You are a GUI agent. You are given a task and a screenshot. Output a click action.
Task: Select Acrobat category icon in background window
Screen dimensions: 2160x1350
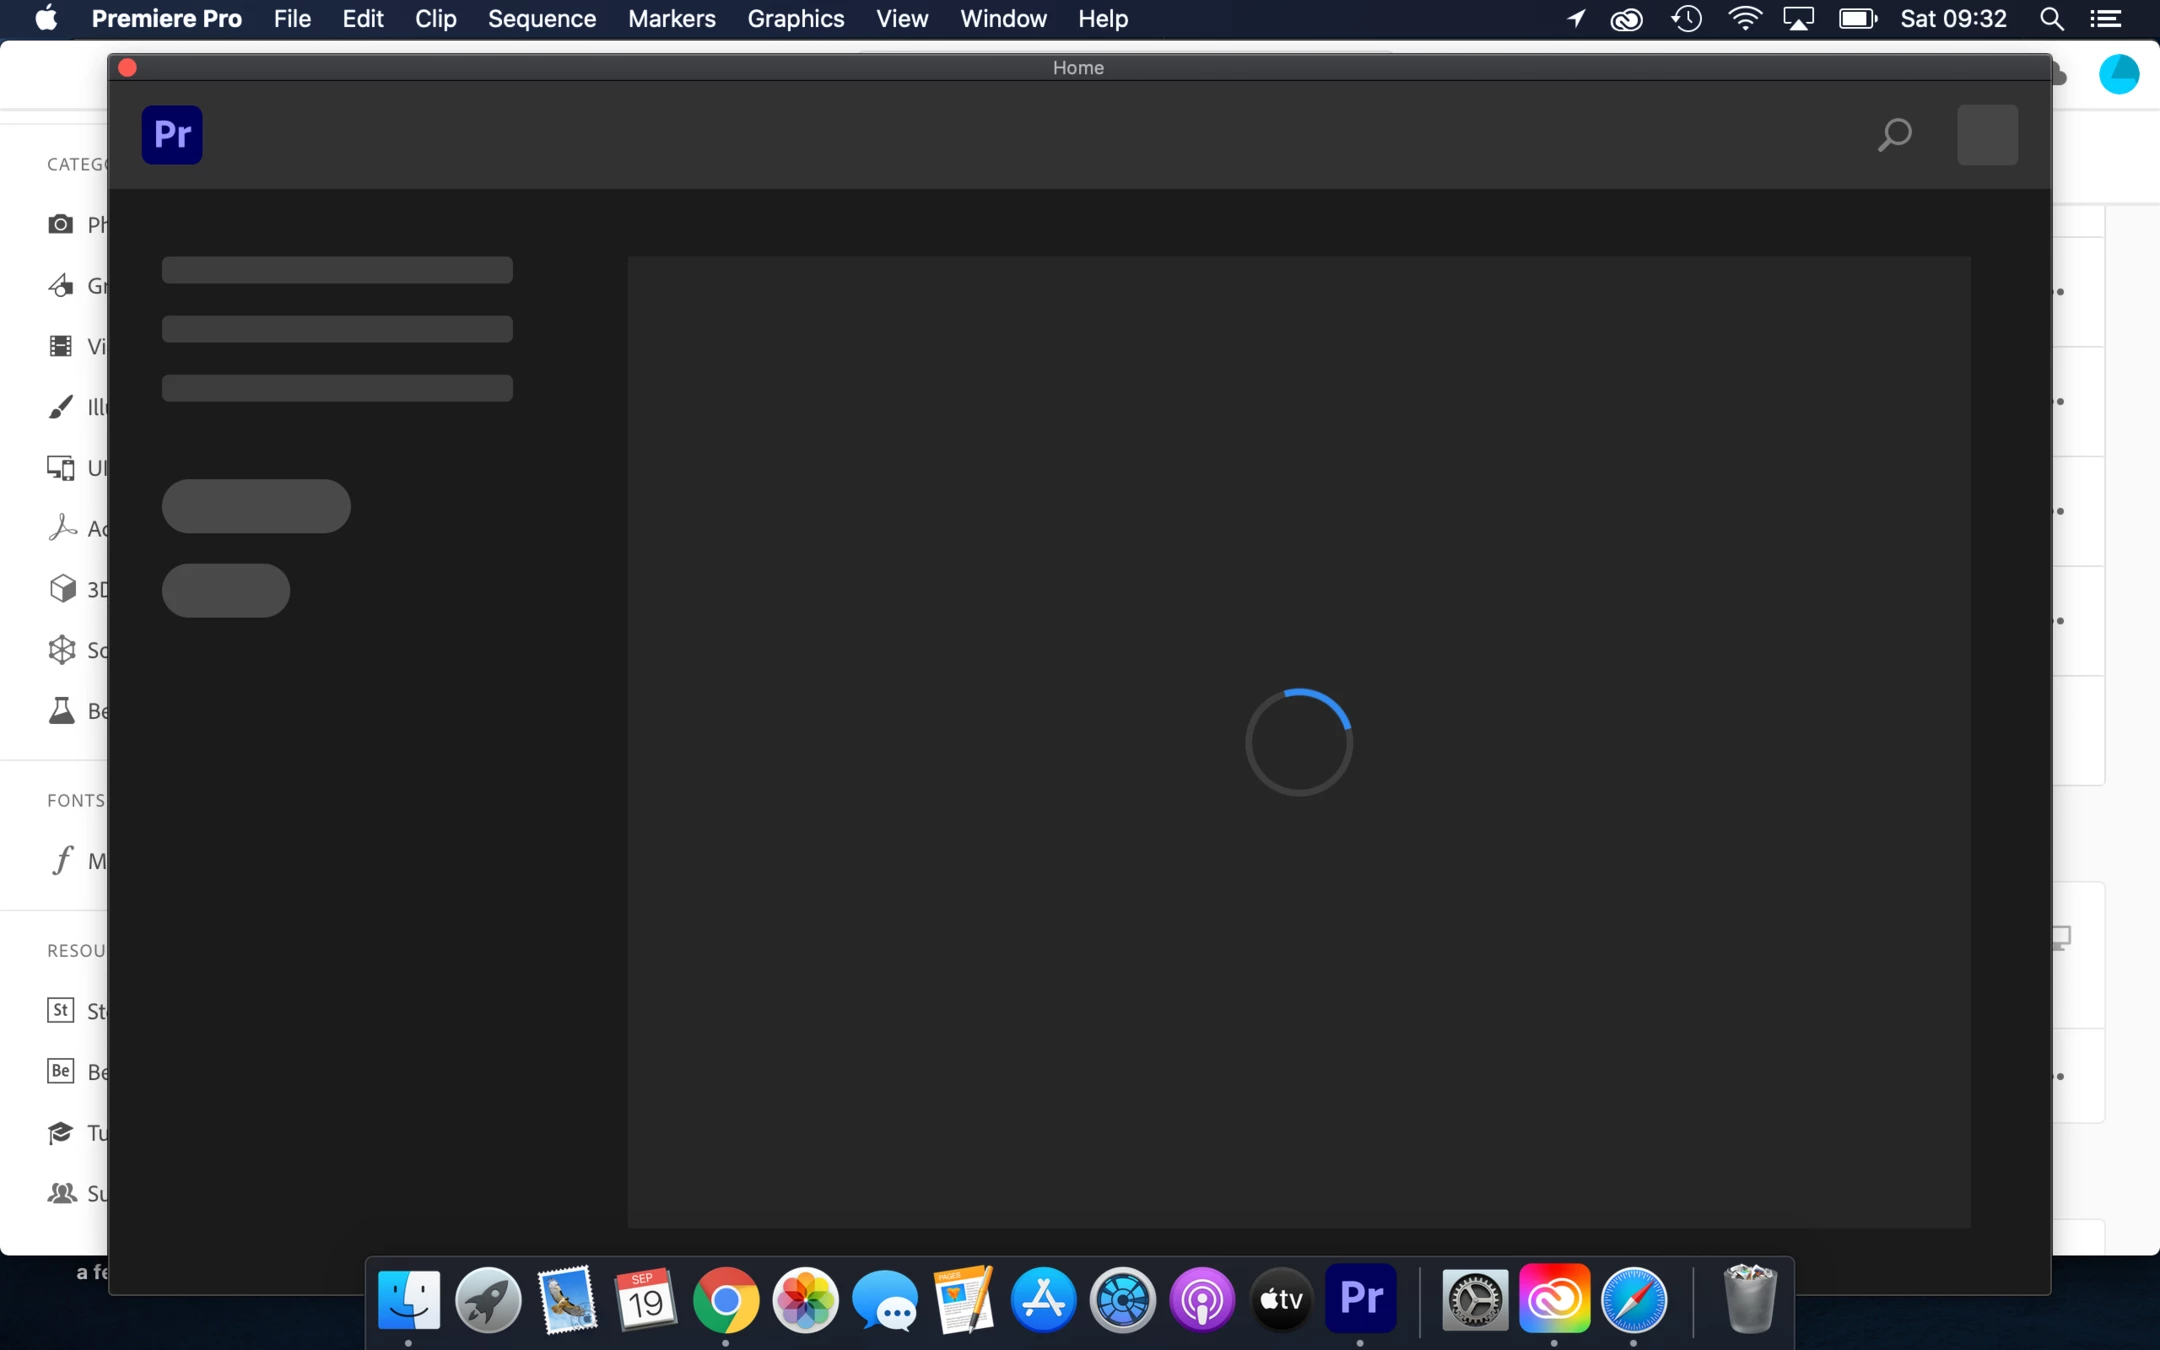pos(61,528)
